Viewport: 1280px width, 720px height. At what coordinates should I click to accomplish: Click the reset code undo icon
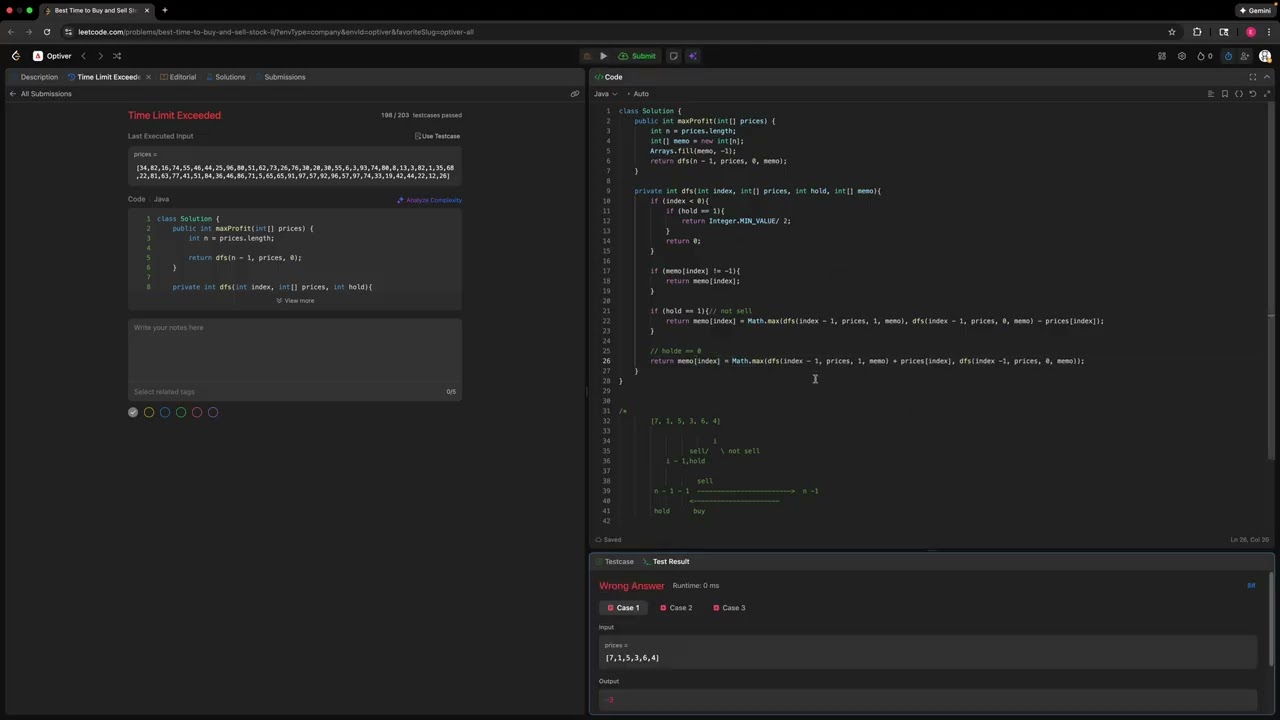[1253, 94]
